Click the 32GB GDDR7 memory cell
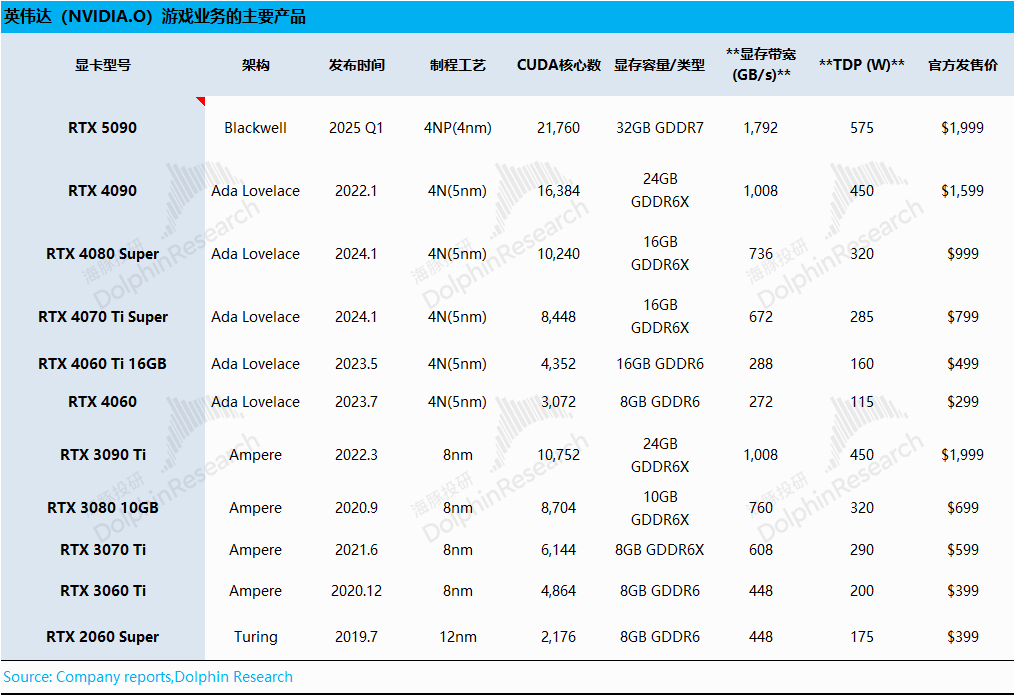This screenshot has width=1014, height=695. coord(660,128)
